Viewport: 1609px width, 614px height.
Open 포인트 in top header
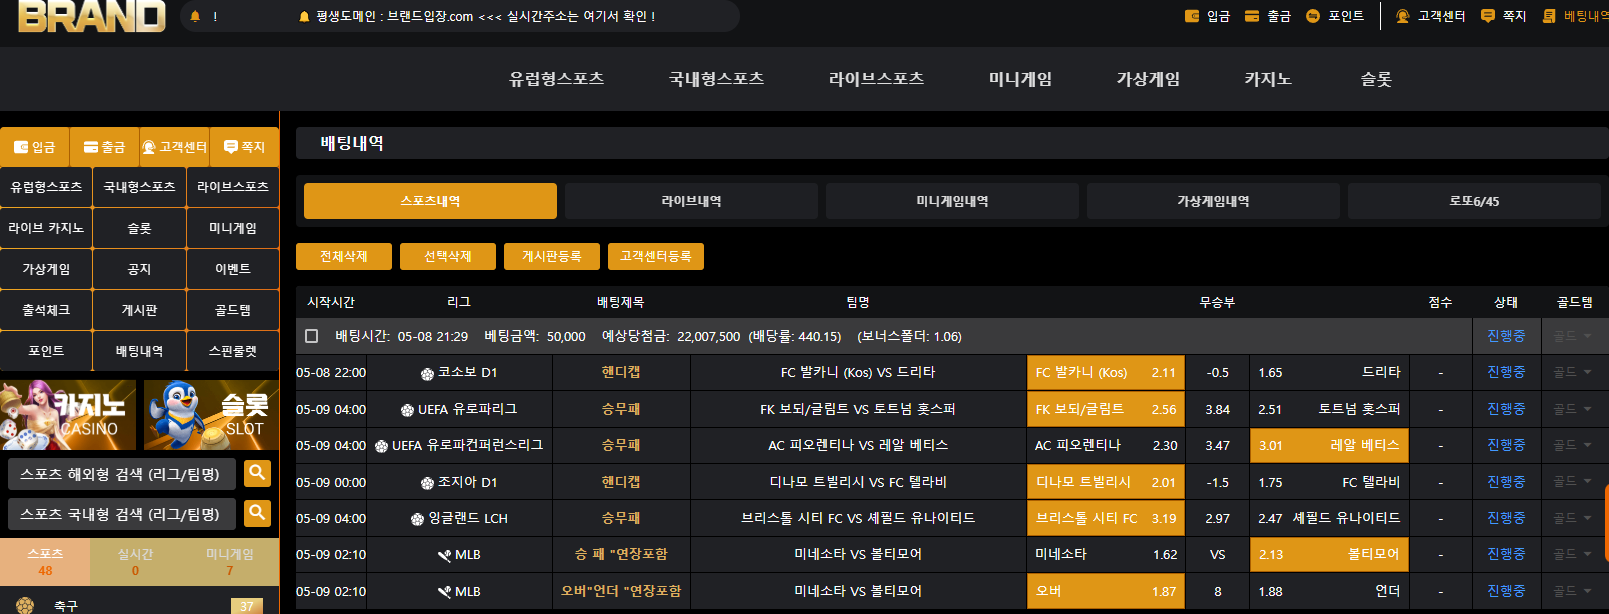[x=1334, y=16]
